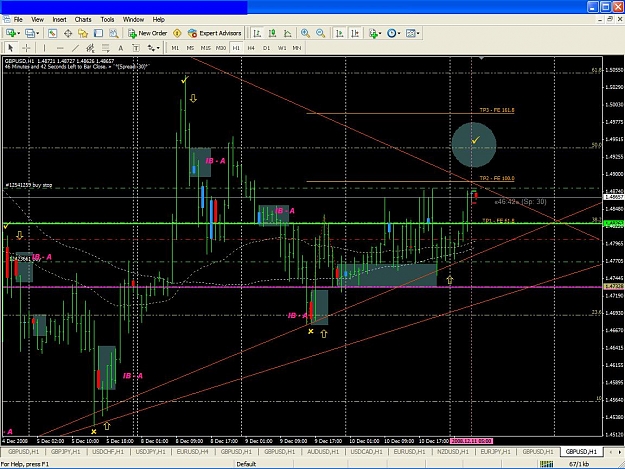Select the TP2 - FE 100.0 label
625x469 pixels.
click(497, 179)
